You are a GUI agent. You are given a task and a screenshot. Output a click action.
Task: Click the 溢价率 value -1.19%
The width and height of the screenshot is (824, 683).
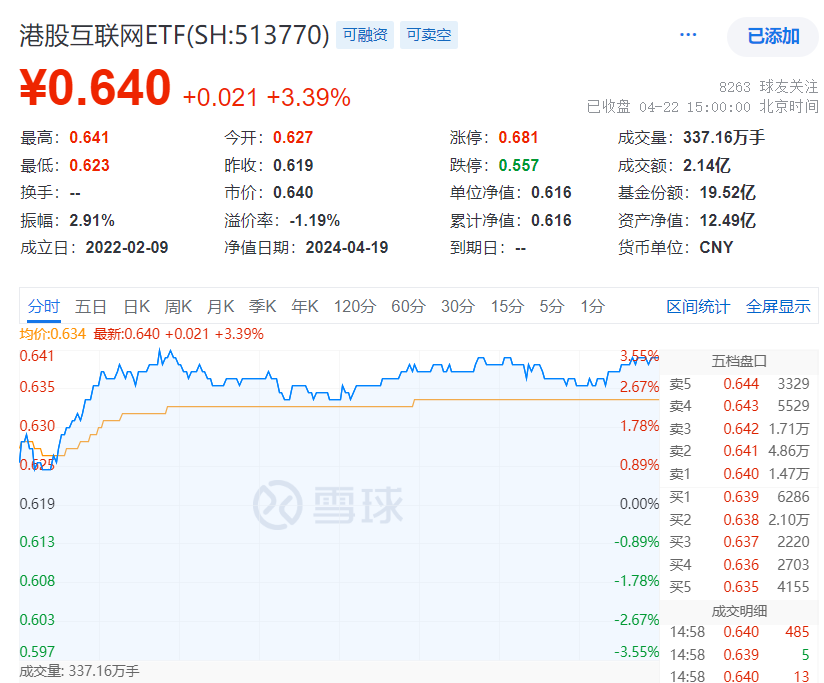click(314, 220)
